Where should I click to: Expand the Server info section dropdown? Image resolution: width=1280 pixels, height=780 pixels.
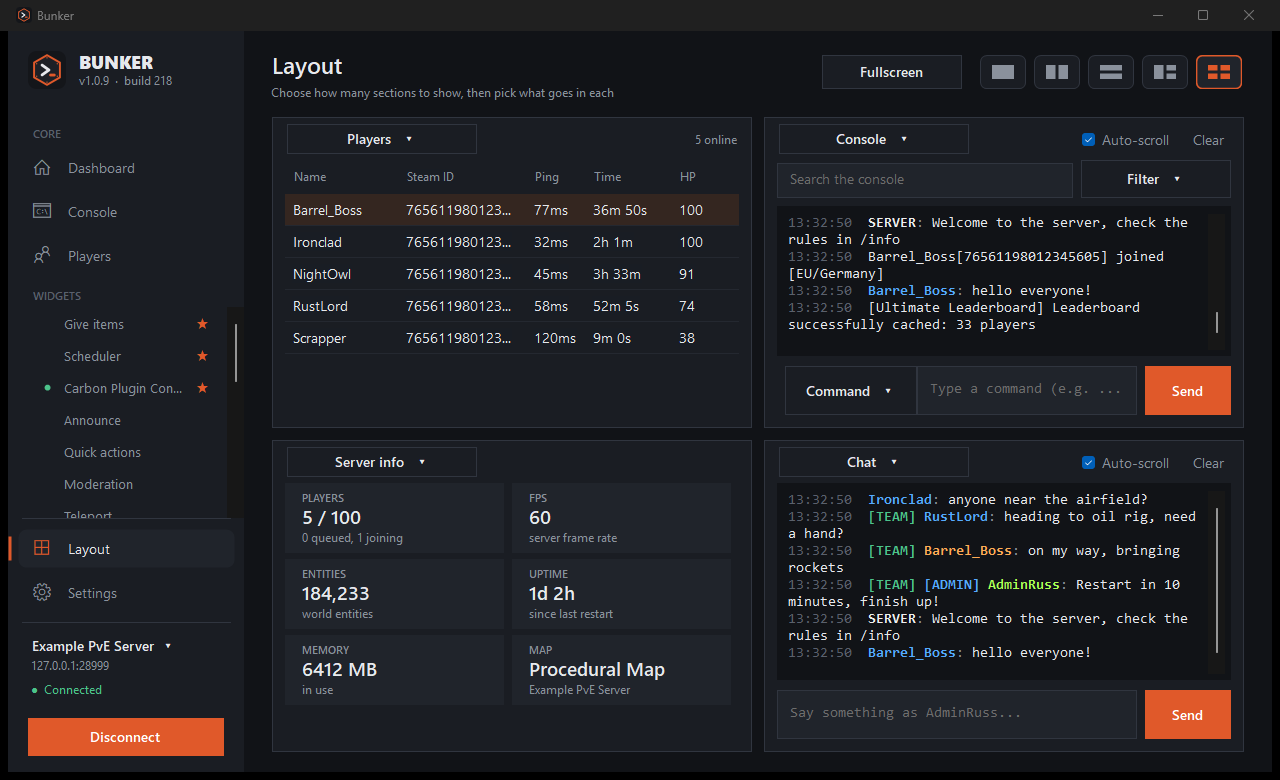point(382,462)
